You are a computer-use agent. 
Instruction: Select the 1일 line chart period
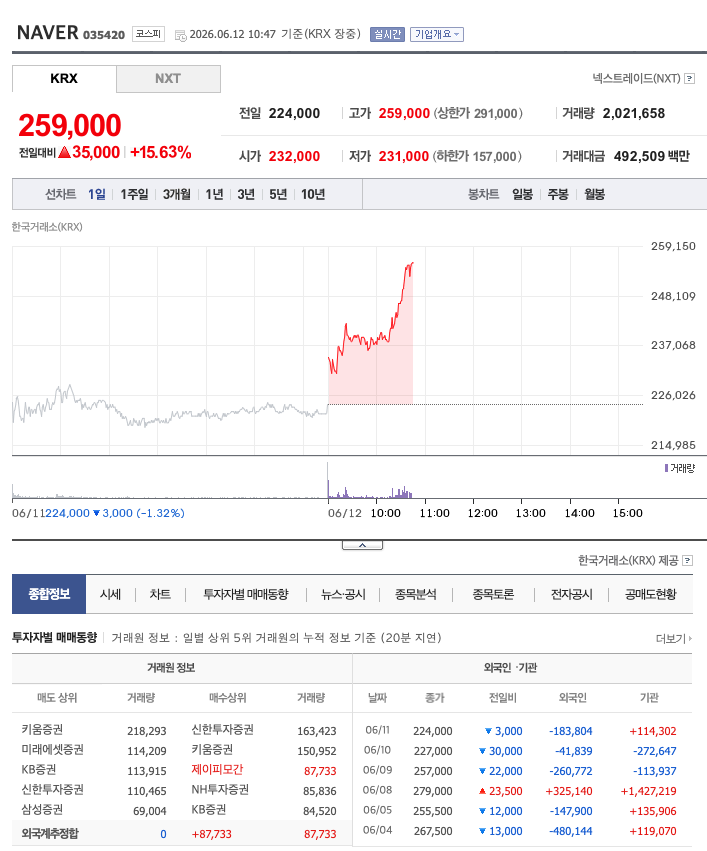coord(97,194)
